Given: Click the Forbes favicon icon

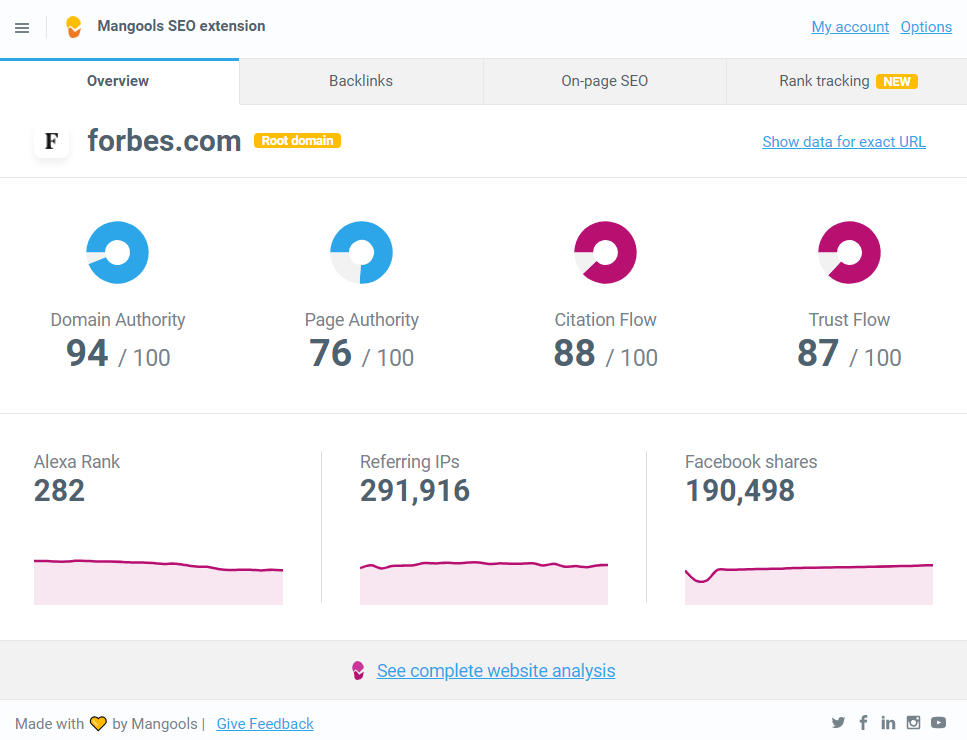Looking at the screenshot, I should pos(51,141).
